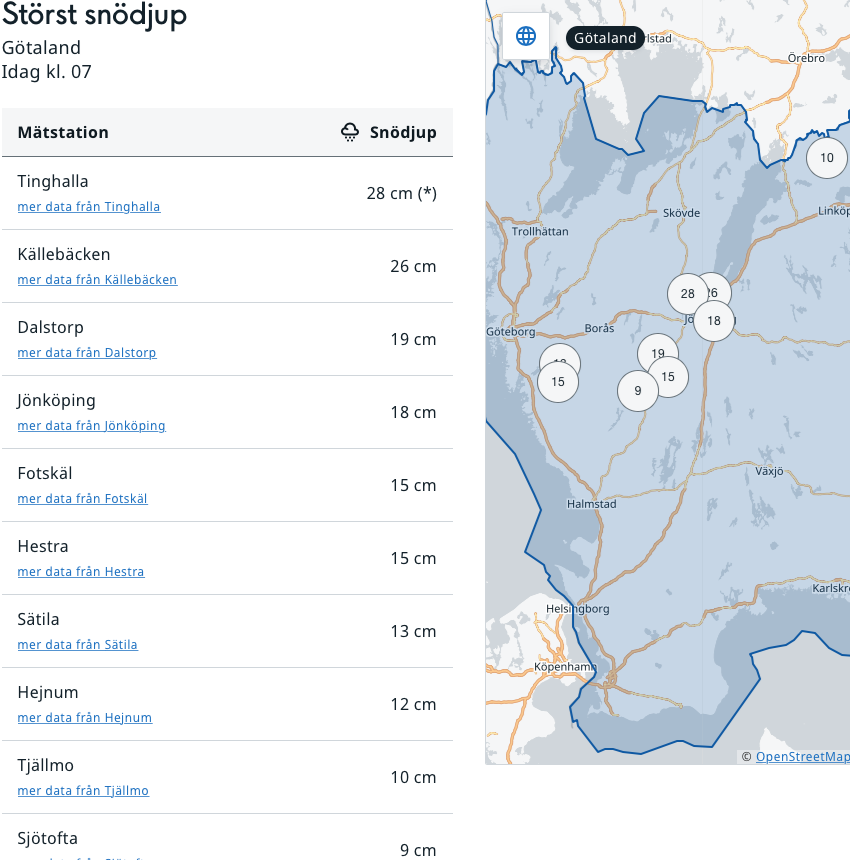
Task: Open the 'mer data från Sätila' link
Action: [x=77, y=645]
